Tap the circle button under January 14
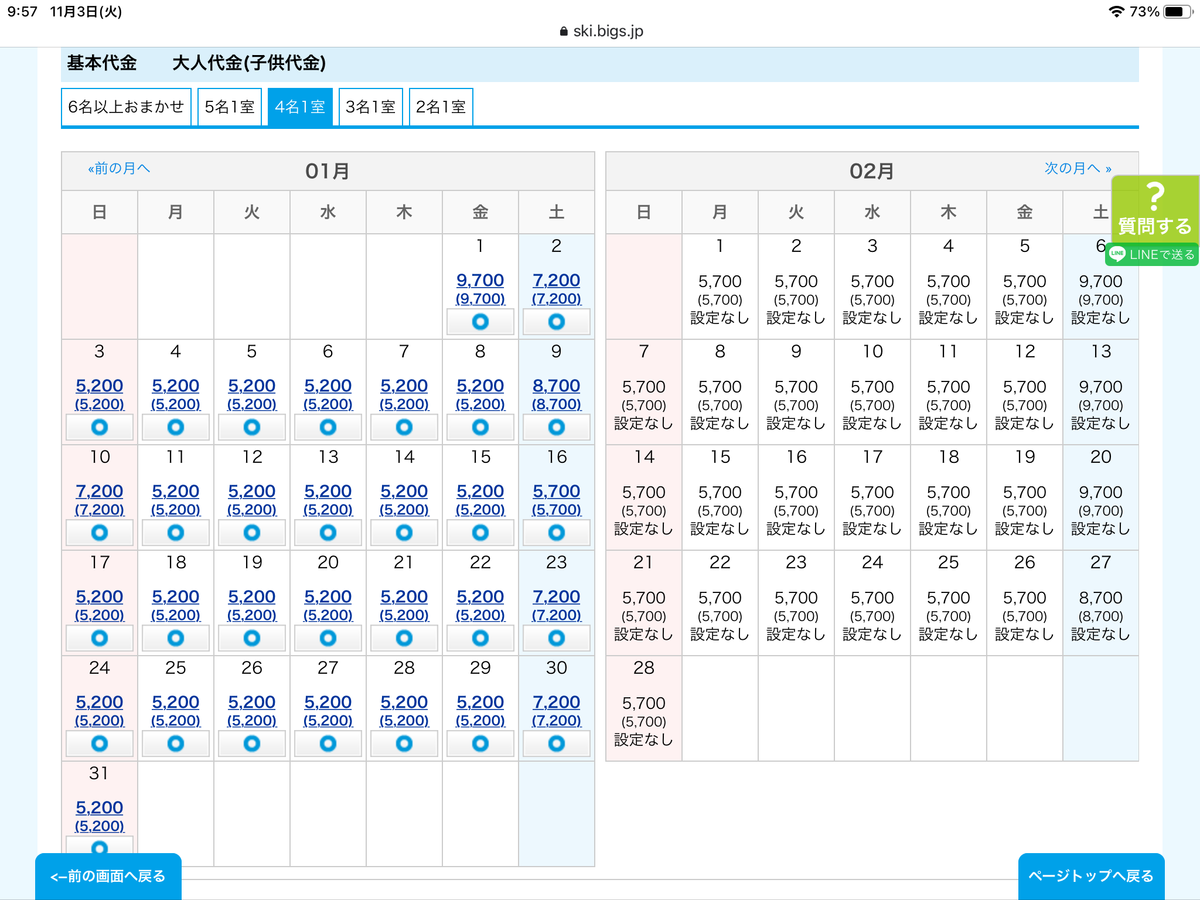The image size is (1200, 900). [x=404, y=533]
